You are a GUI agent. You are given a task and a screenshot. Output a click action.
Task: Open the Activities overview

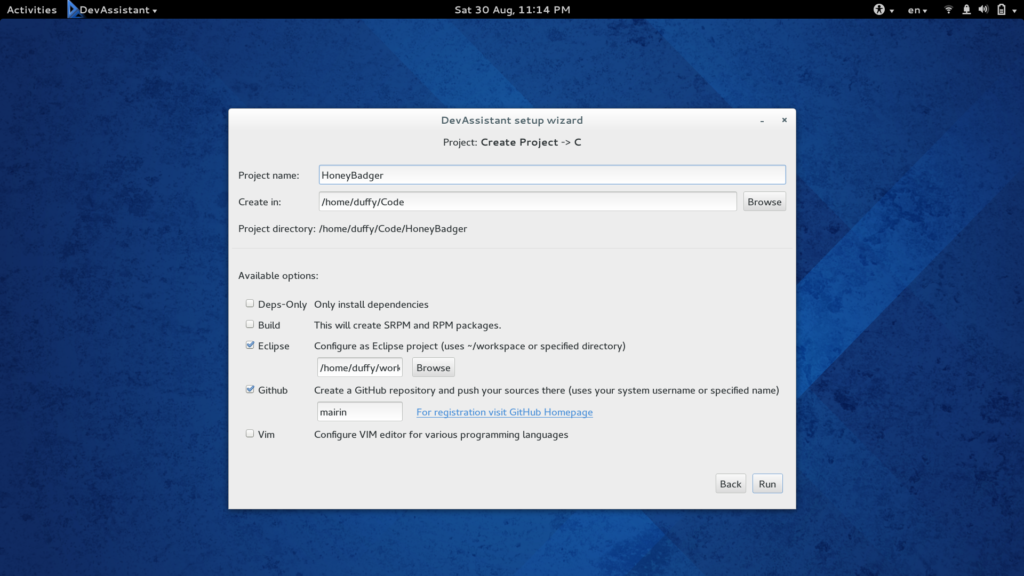[x=31, y=10]
